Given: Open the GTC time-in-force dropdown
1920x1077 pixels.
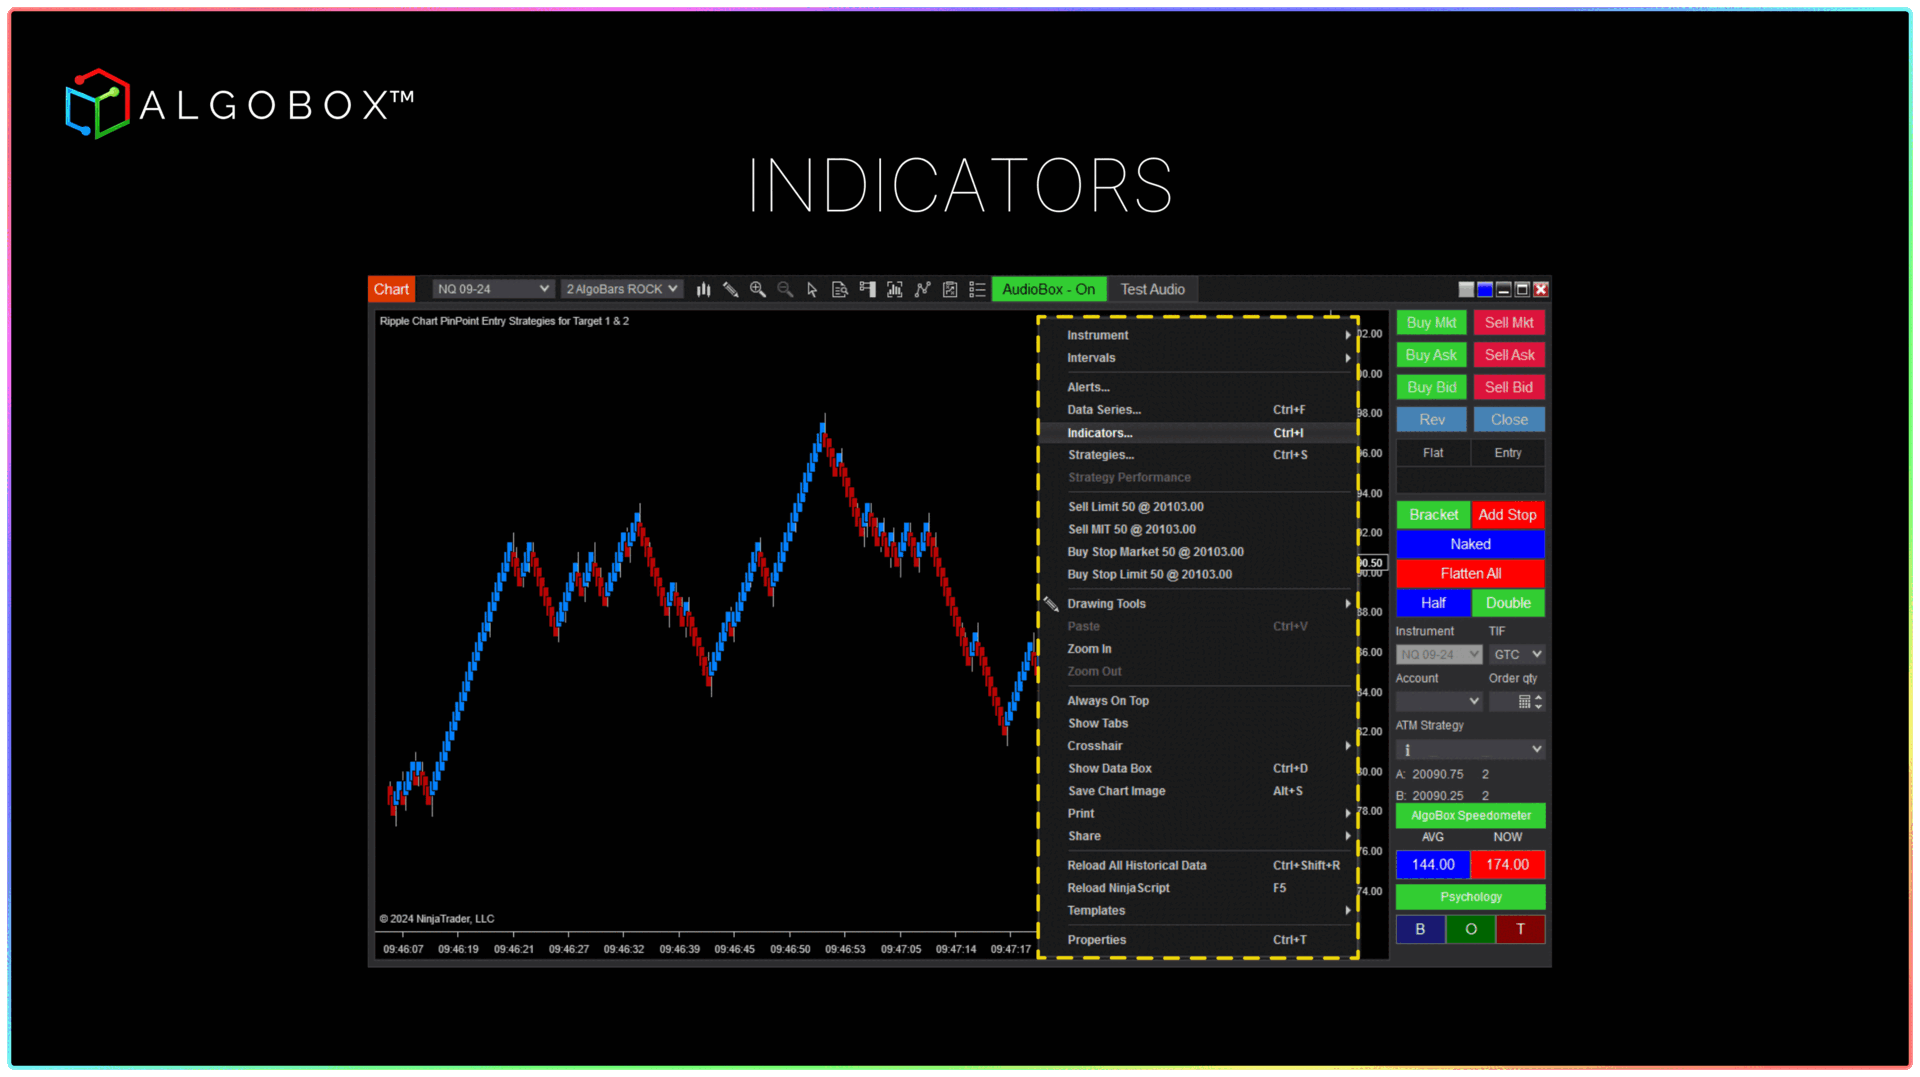Looking at the screenshot, I should 1516,654.
